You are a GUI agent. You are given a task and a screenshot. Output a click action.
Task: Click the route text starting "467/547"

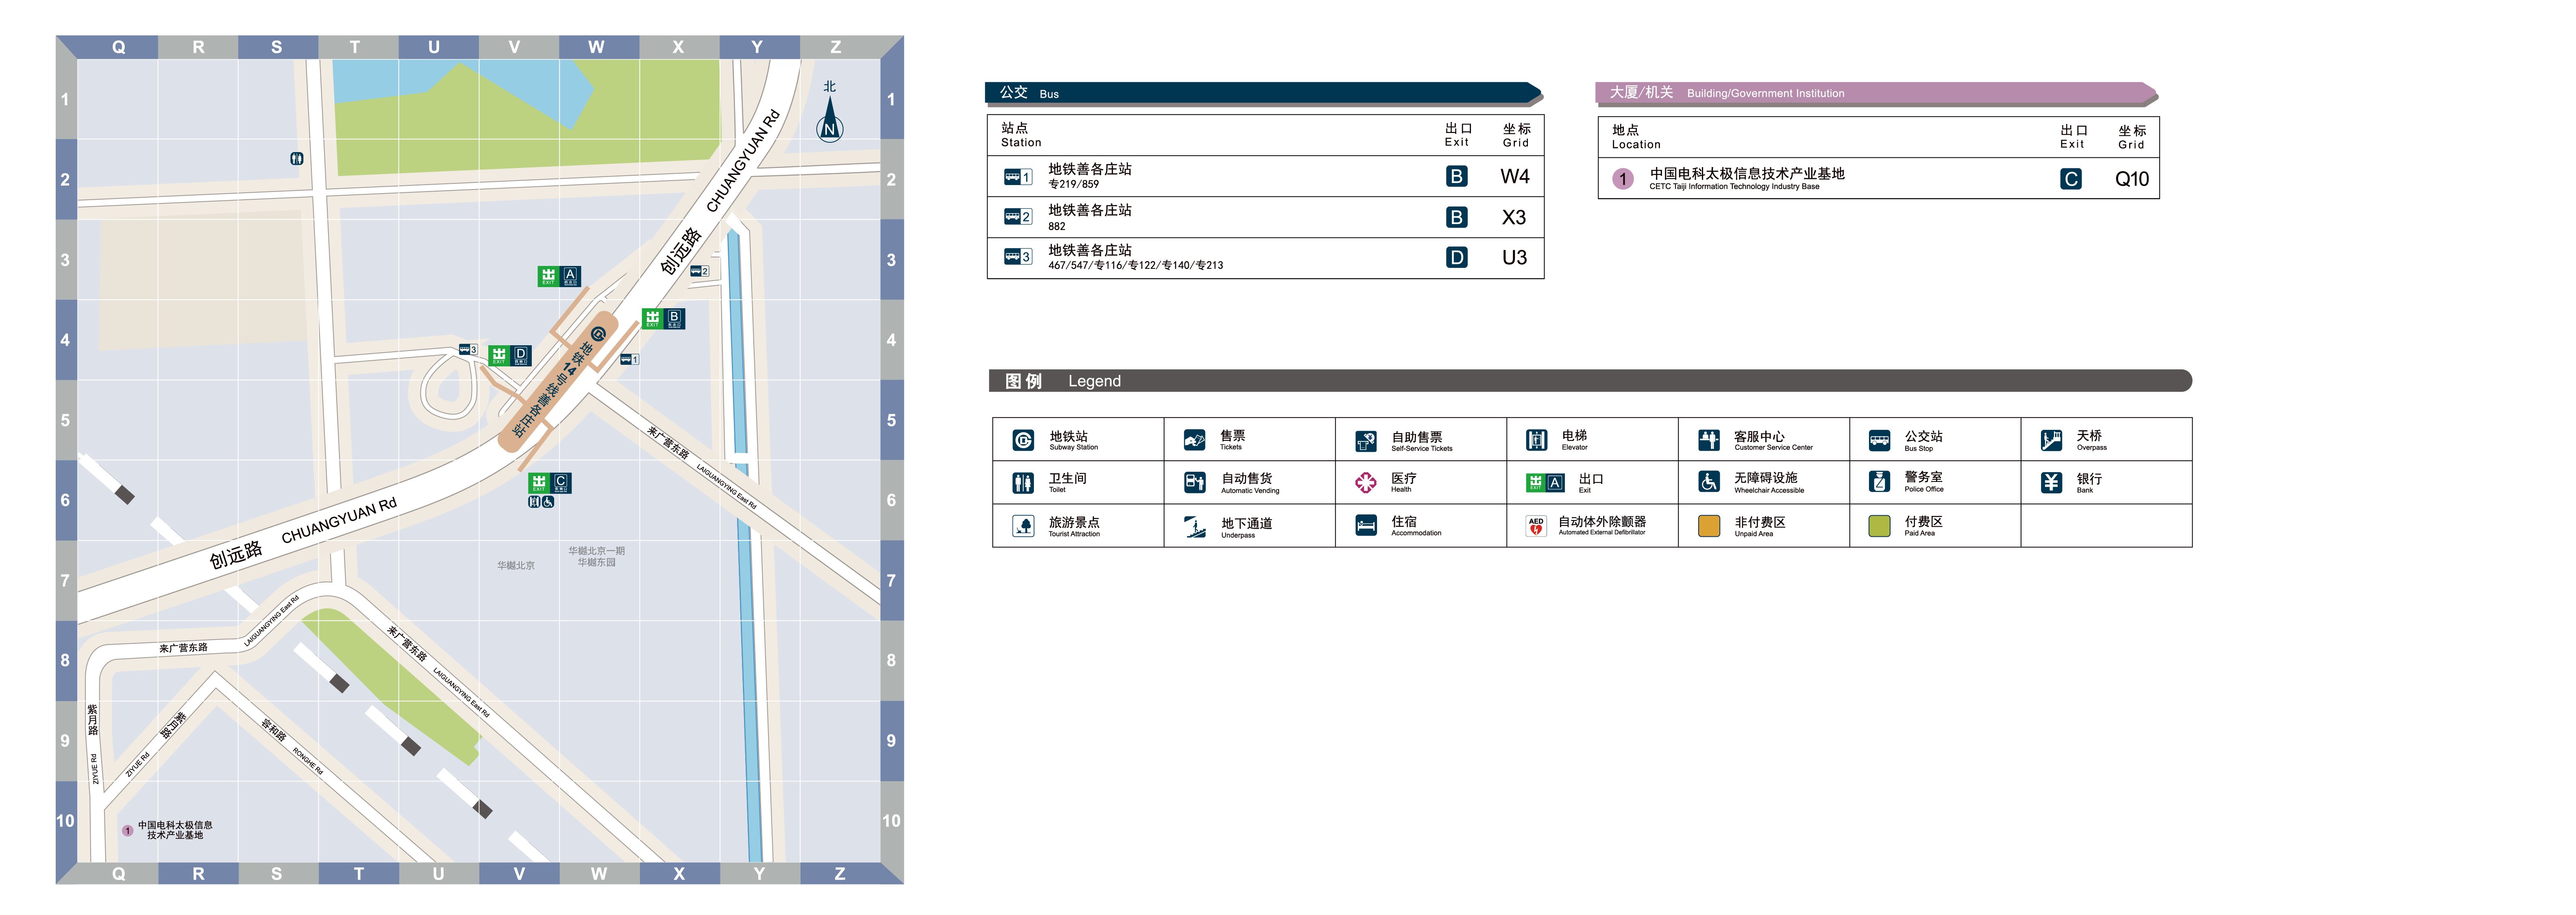(x=1136, y=266)
